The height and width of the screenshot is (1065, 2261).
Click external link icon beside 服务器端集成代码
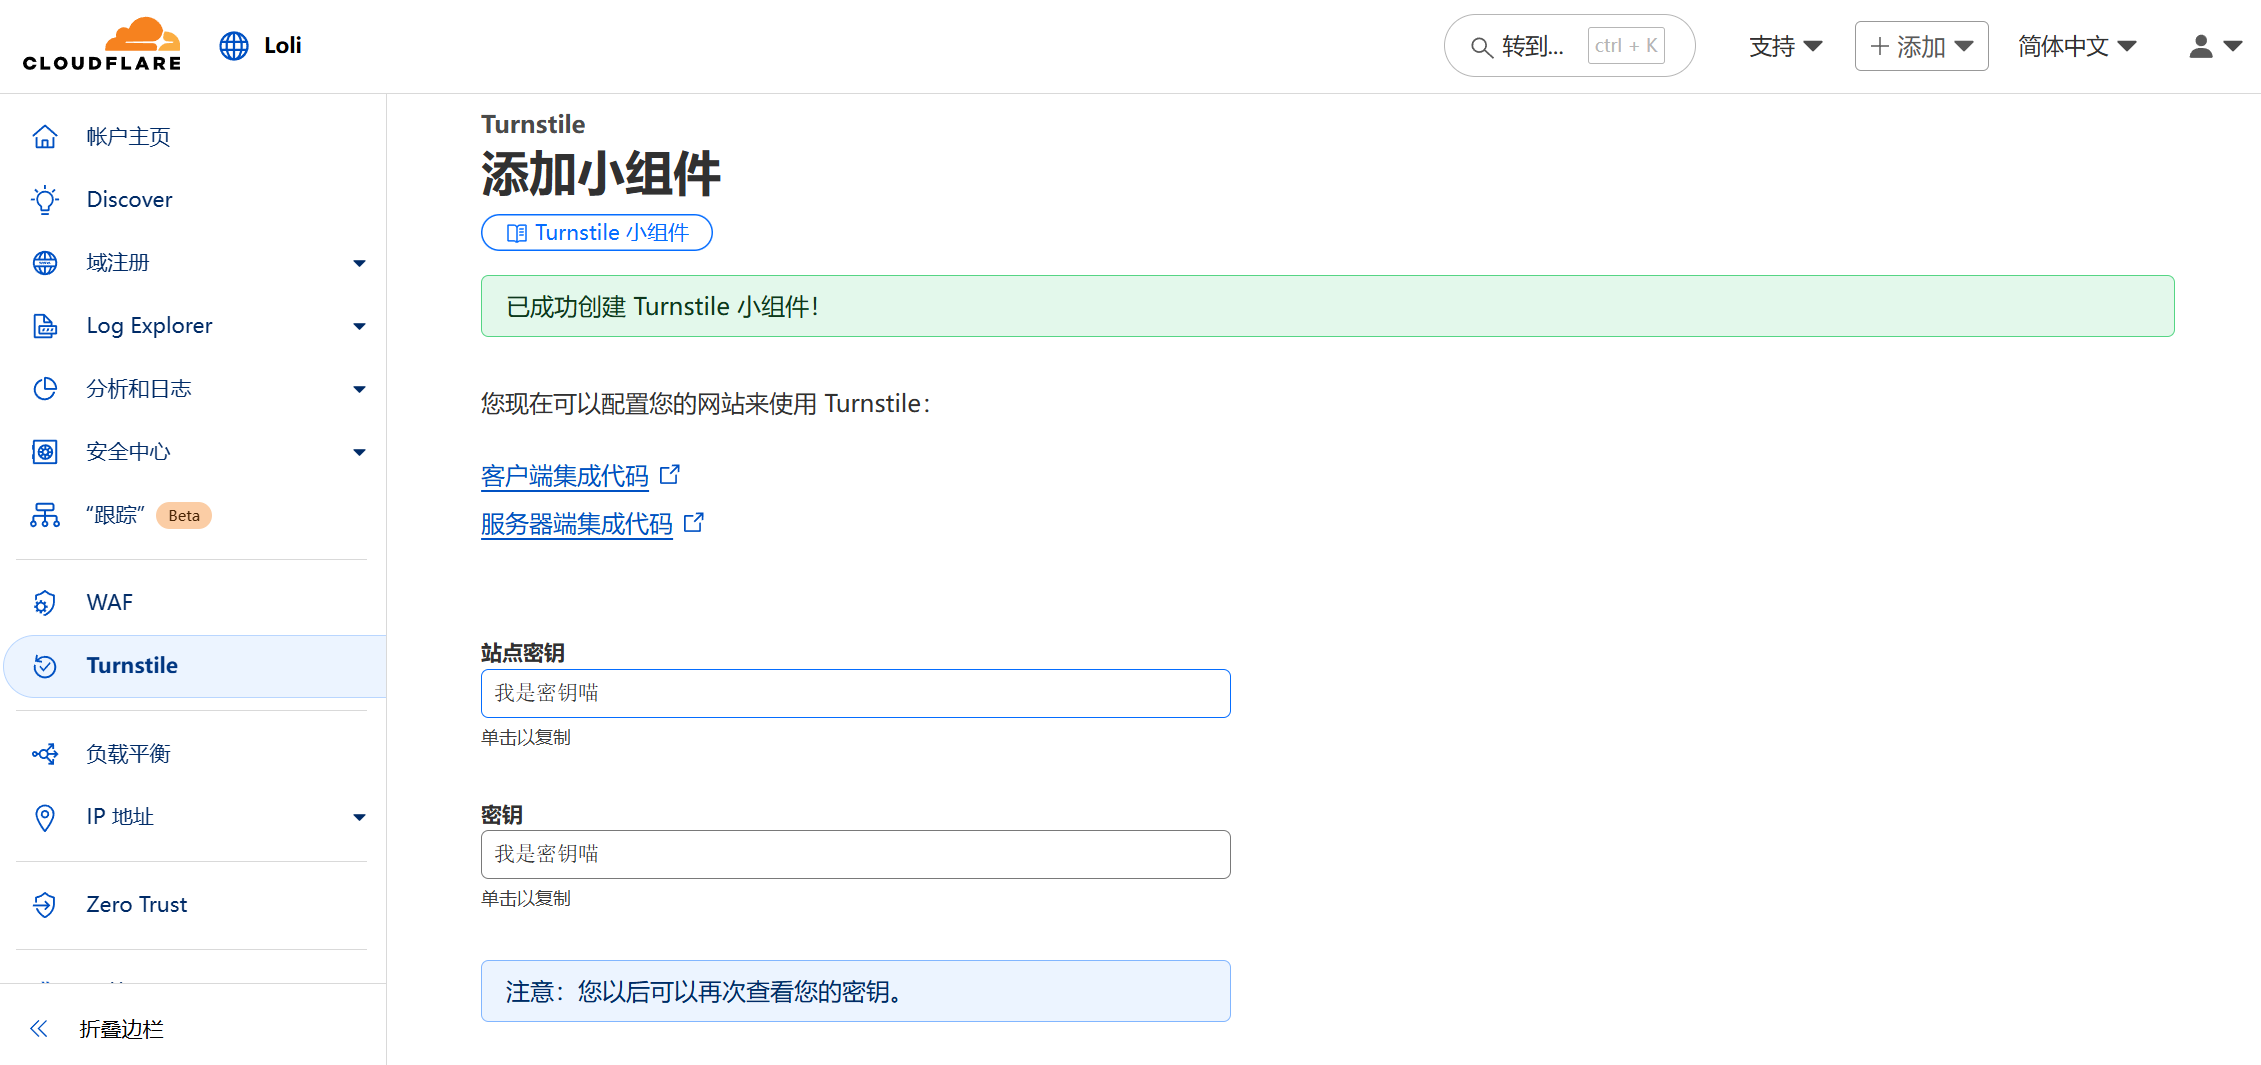pos(694,522)
